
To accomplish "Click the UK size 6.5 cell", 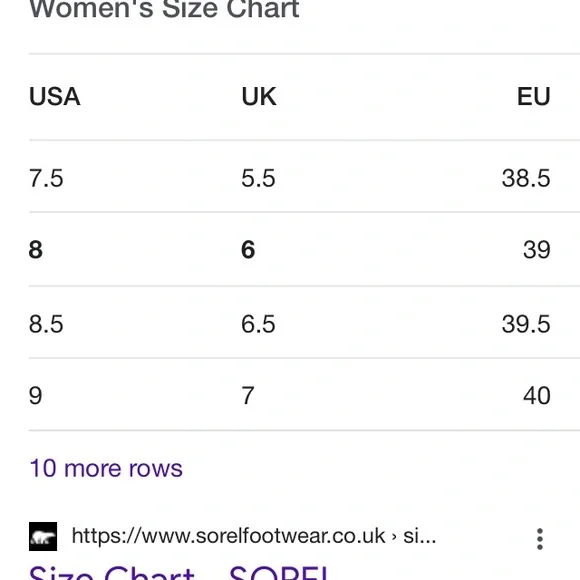I will tap(258, 324).
